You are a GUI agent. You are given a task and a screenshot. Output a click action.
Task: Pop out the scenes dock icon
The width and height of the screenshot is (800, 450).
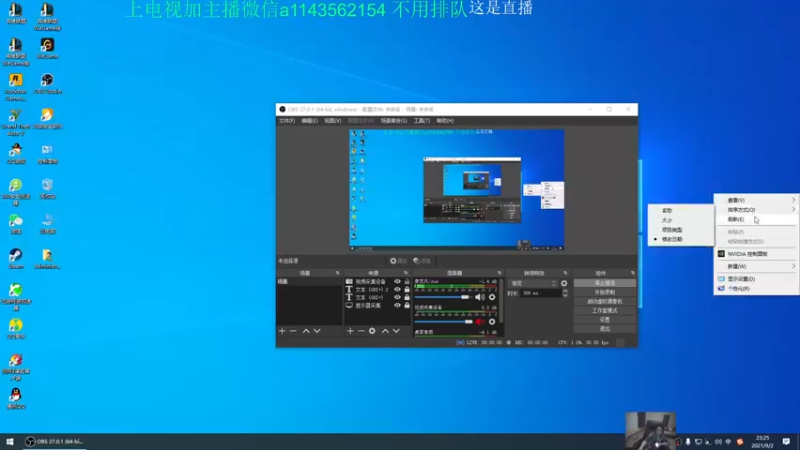(337, 273)
